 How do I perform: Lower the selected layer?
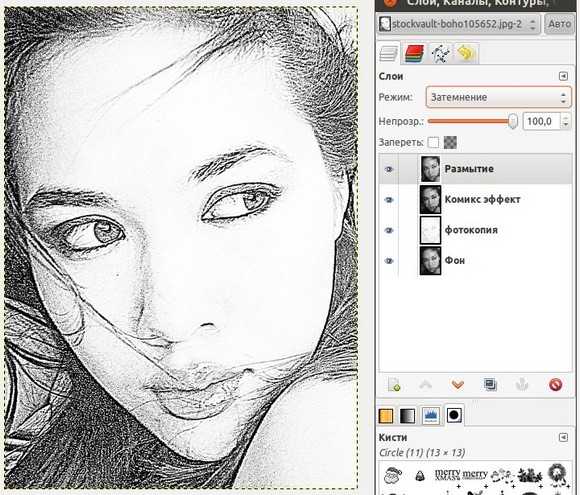[x=458, y=385]
